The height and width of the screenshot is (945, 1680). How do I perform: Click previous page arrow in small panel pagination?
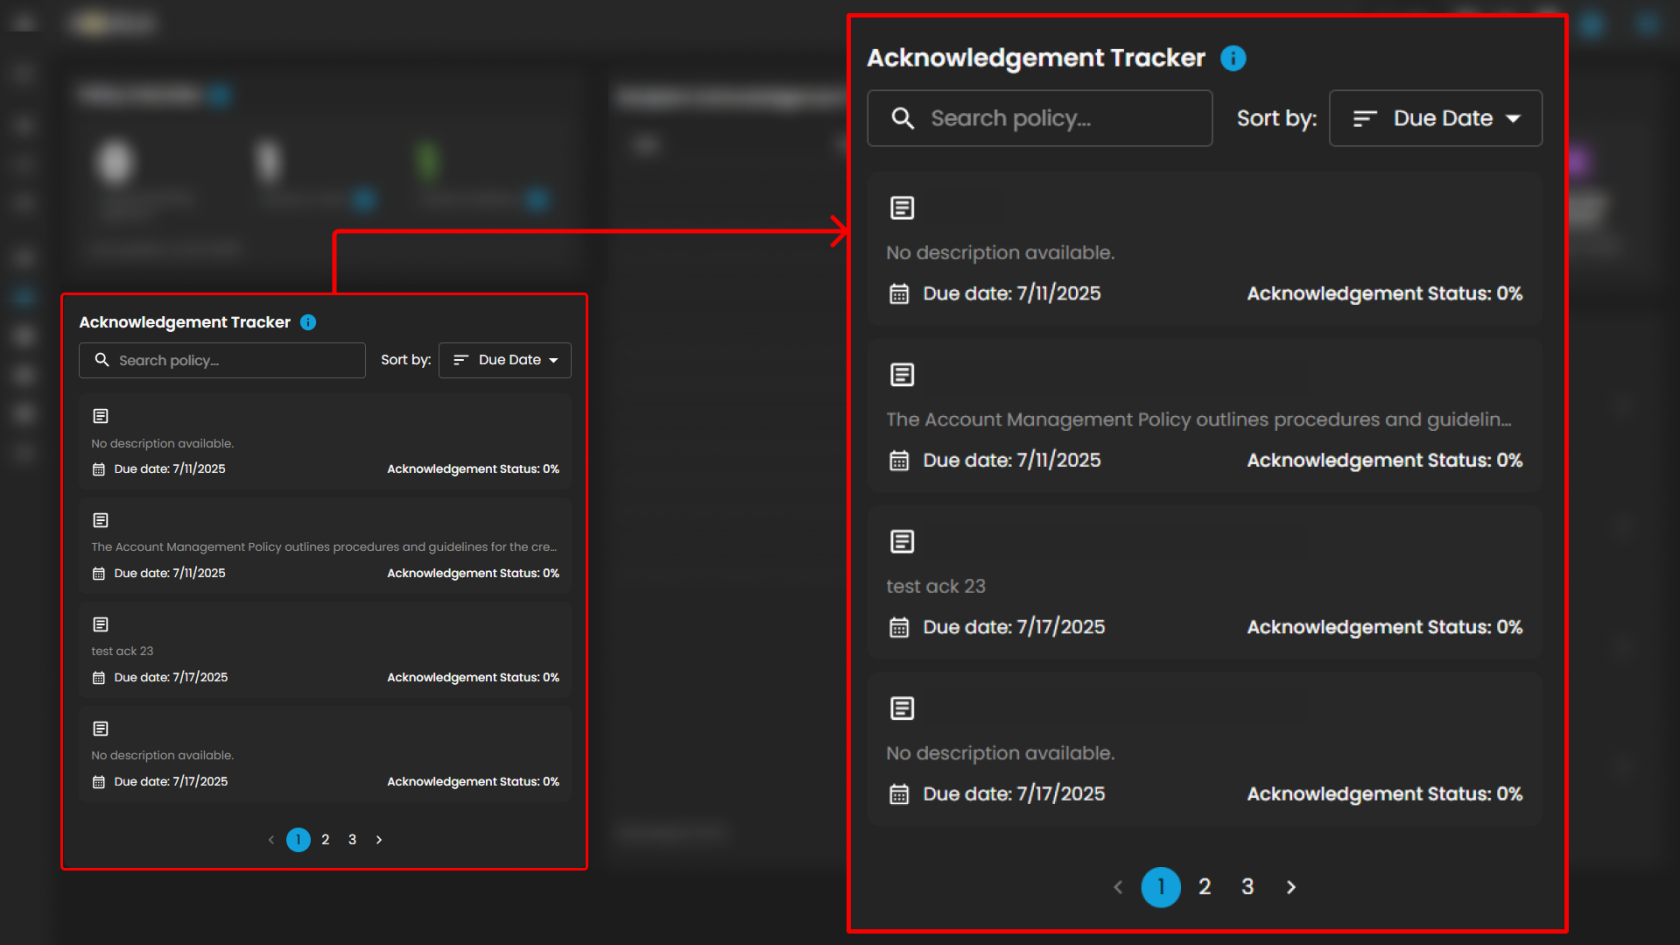tap(271, 840)
